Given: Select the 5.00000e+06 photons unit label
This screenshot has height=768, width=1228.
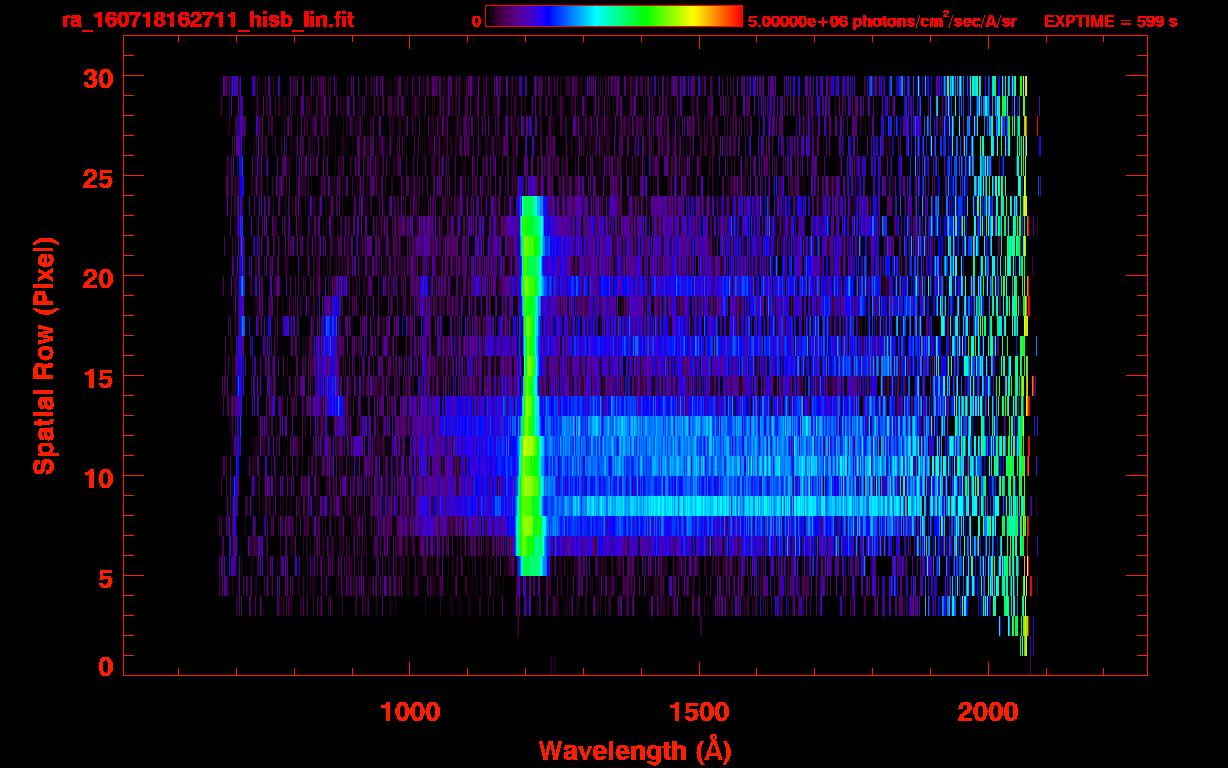Looking at the screenshot, I should pos(882,21).
